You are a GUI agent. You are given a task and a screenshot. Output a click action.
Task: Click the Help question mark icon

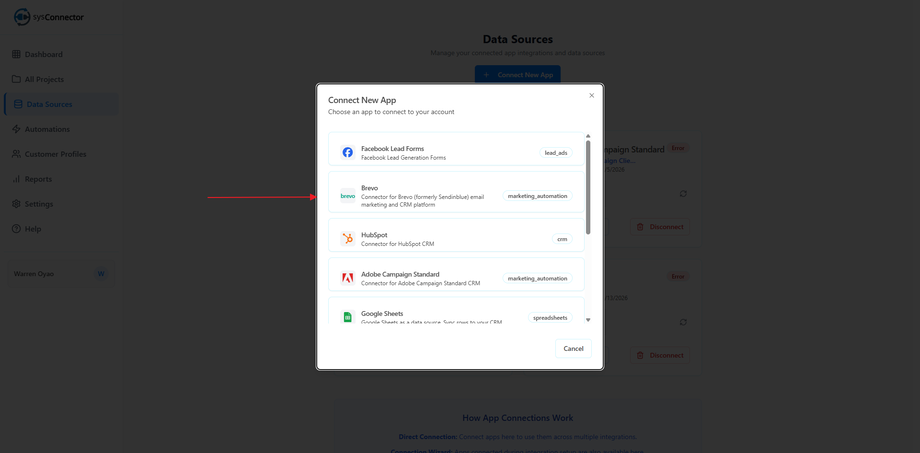(16, 229)
